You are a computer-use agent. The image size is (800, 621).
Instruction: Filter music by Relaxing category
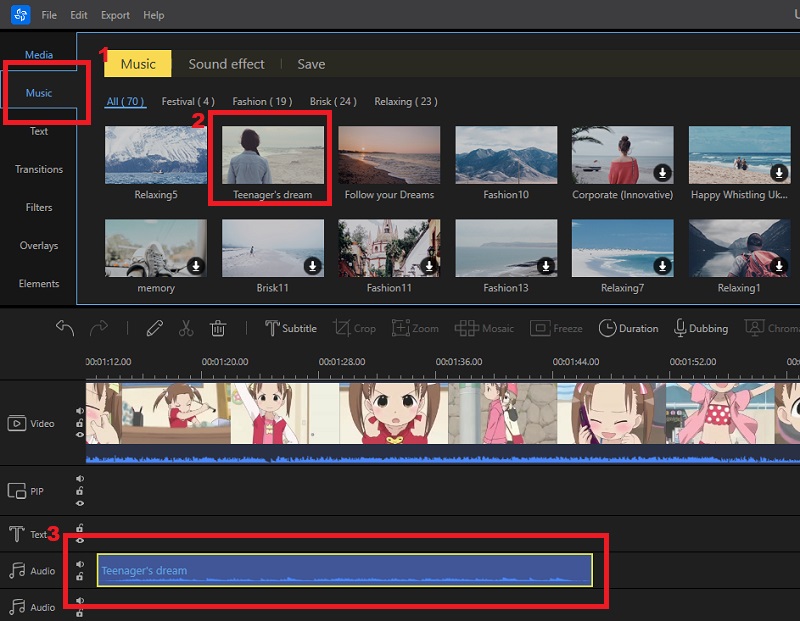[x=405, y=102]
